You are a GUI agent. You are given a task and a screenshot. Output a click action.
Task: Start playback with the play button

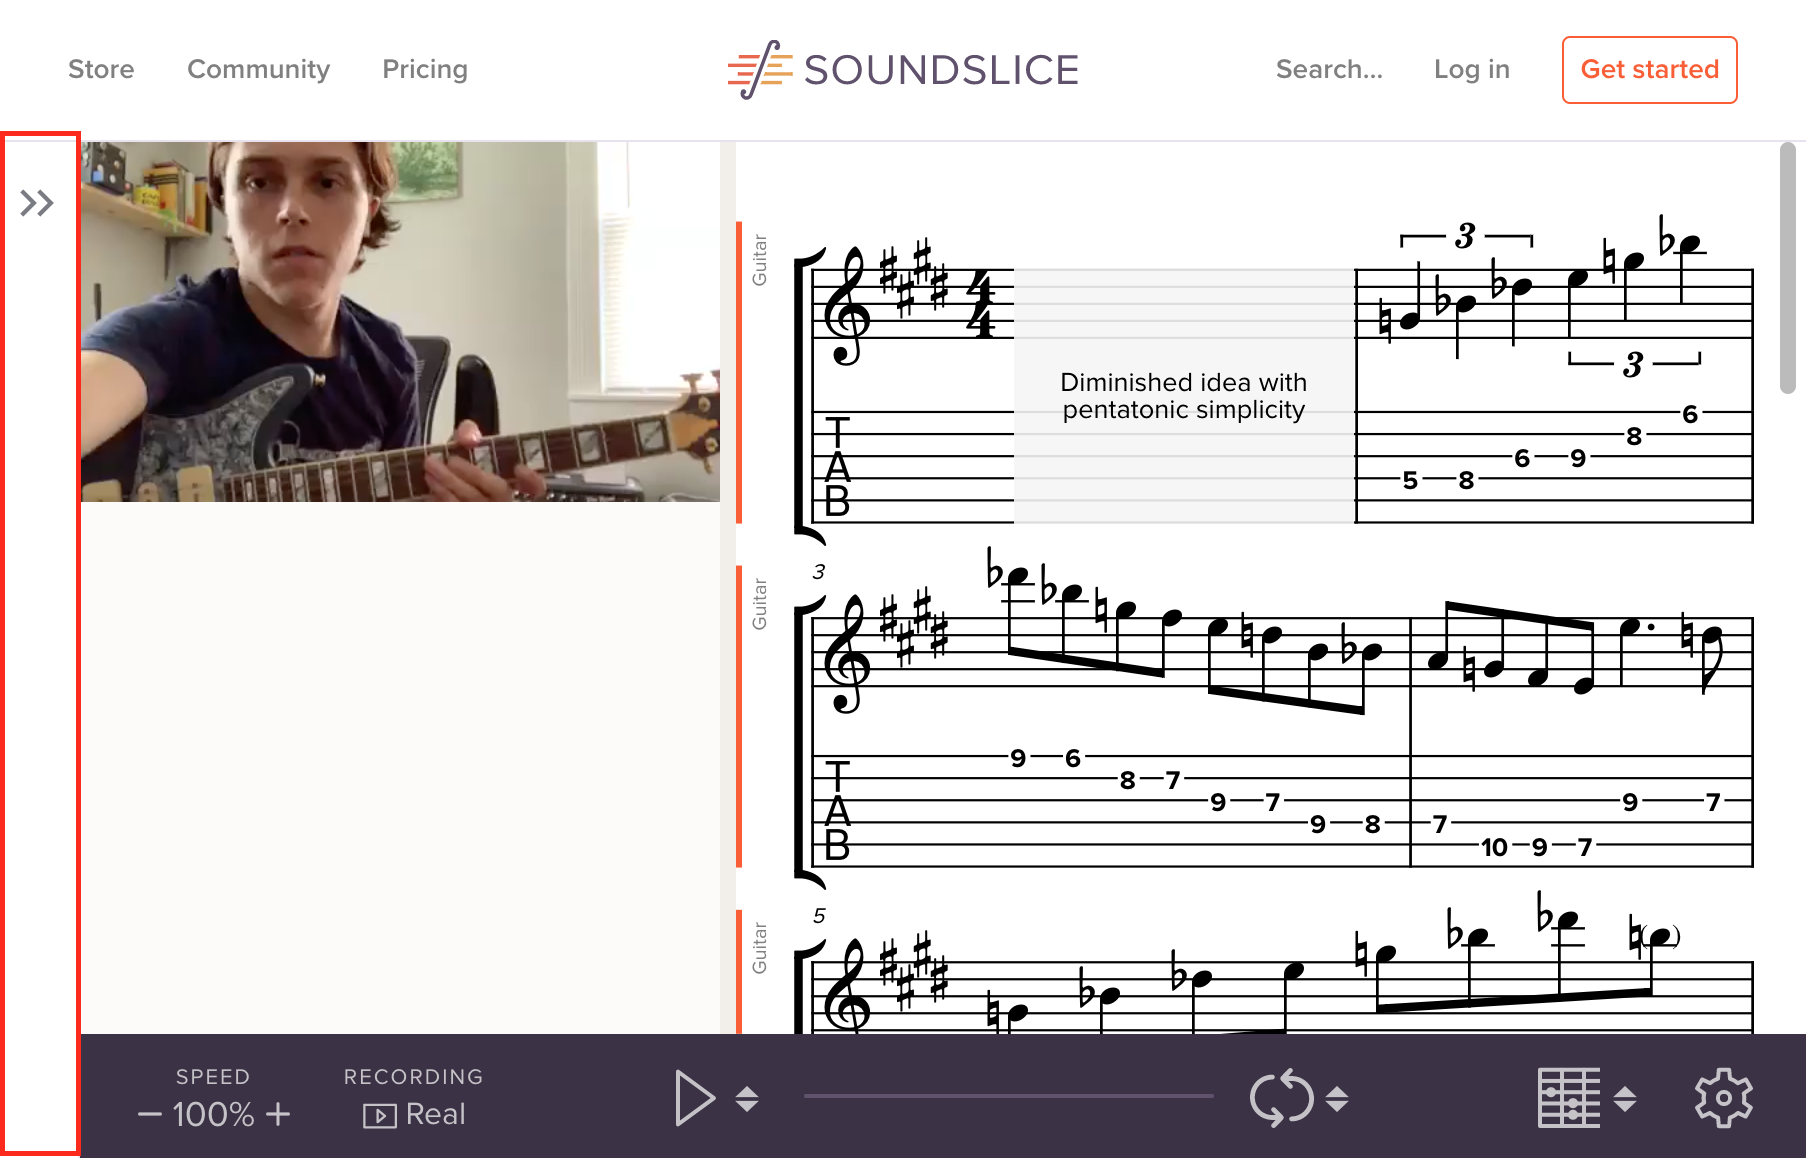[696, 1097]
